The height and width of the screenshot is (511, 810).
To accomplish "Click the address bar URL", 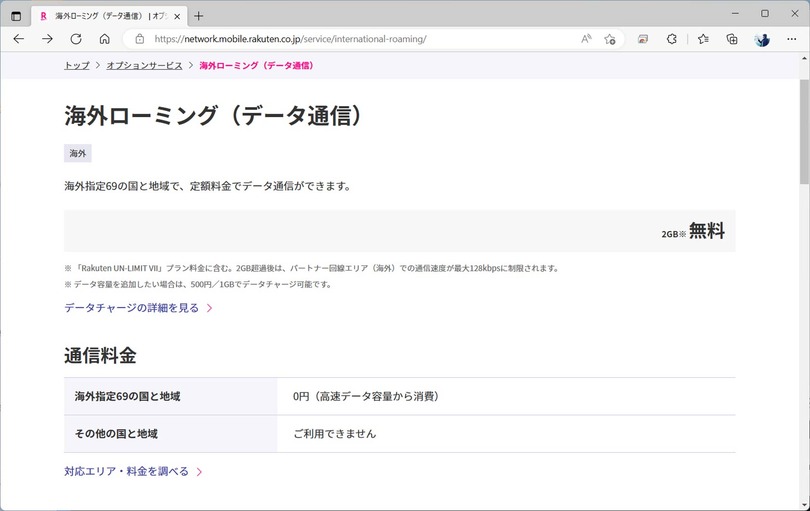I will tap(290, 39).
